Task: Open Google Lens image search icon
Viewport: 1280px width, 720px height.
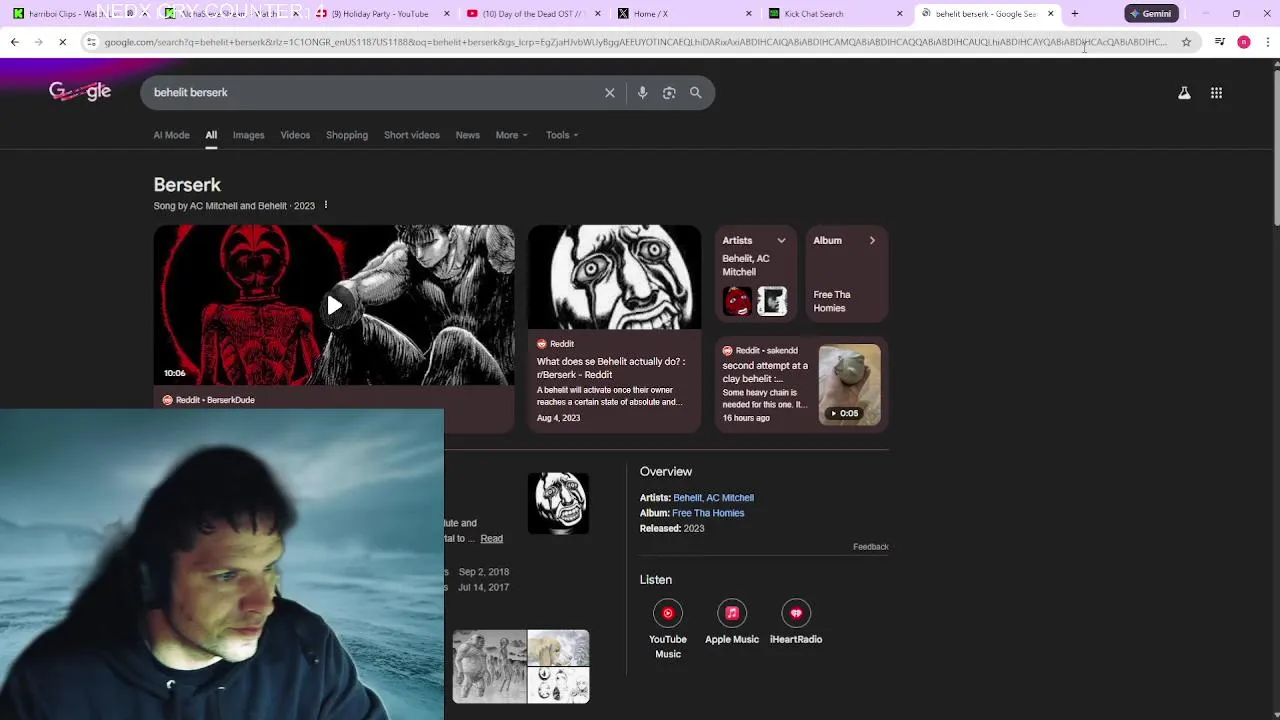Action: tap(669, 93)
